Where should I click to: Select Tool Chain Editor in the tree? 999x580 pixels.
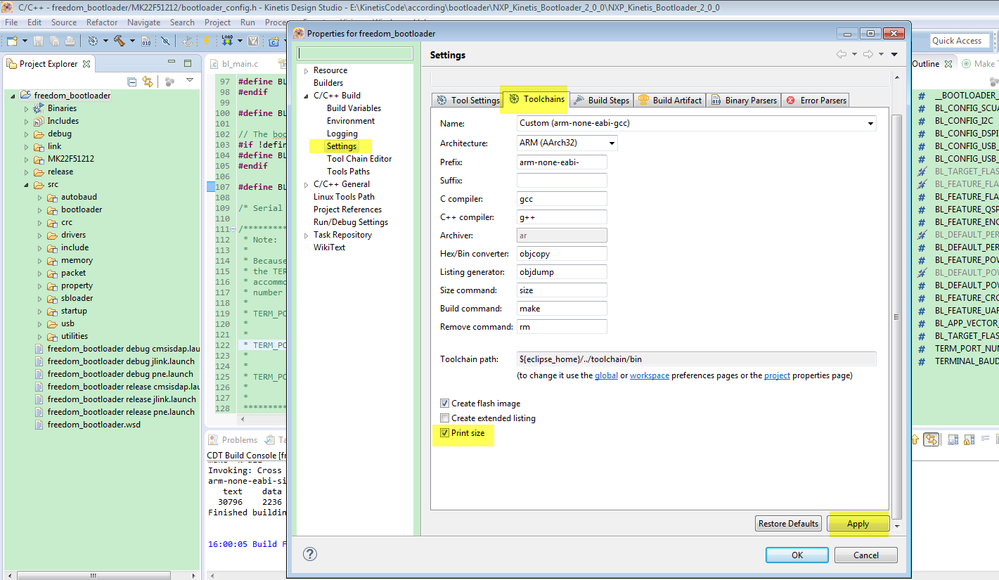coord(359,159)
